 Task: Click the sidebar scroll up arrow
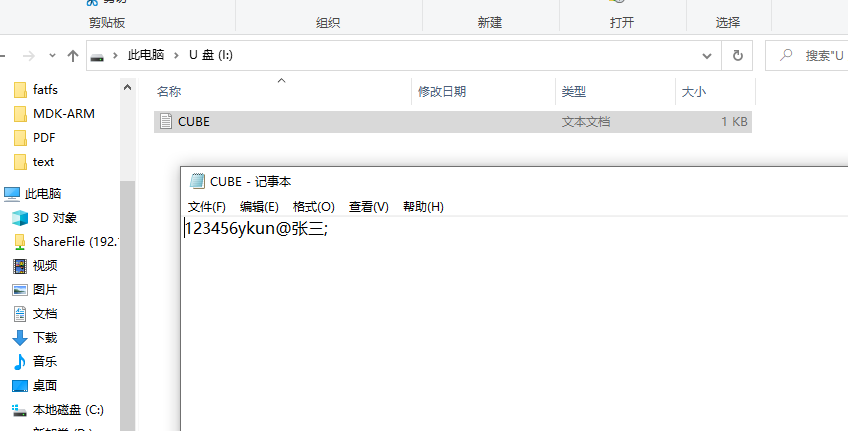pyautogui.click(x=128, y=87)
